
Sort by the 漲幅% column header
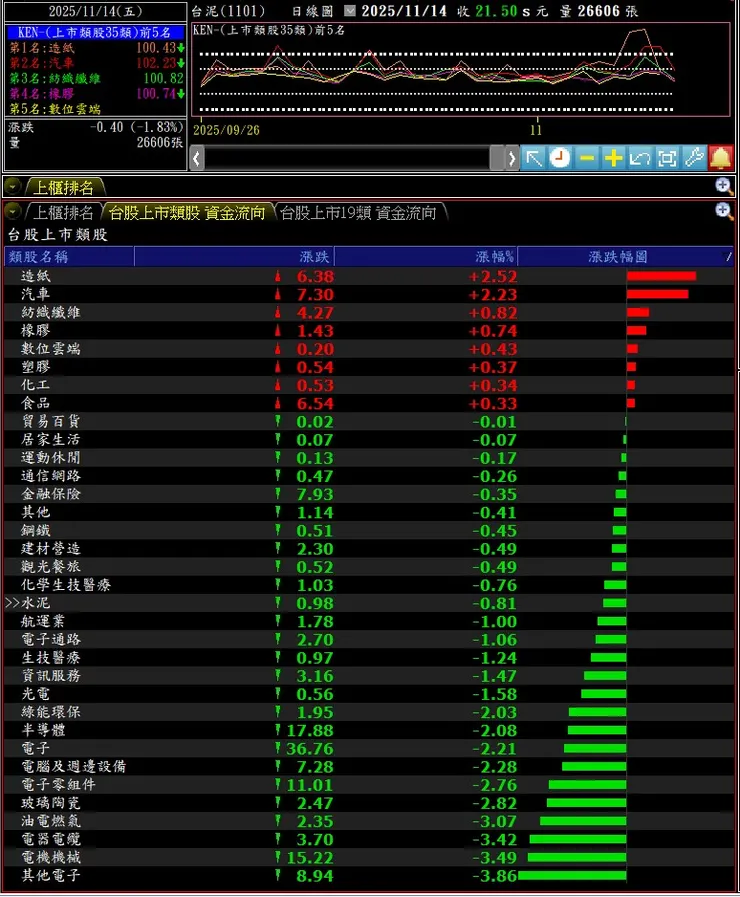coord(425,257)
